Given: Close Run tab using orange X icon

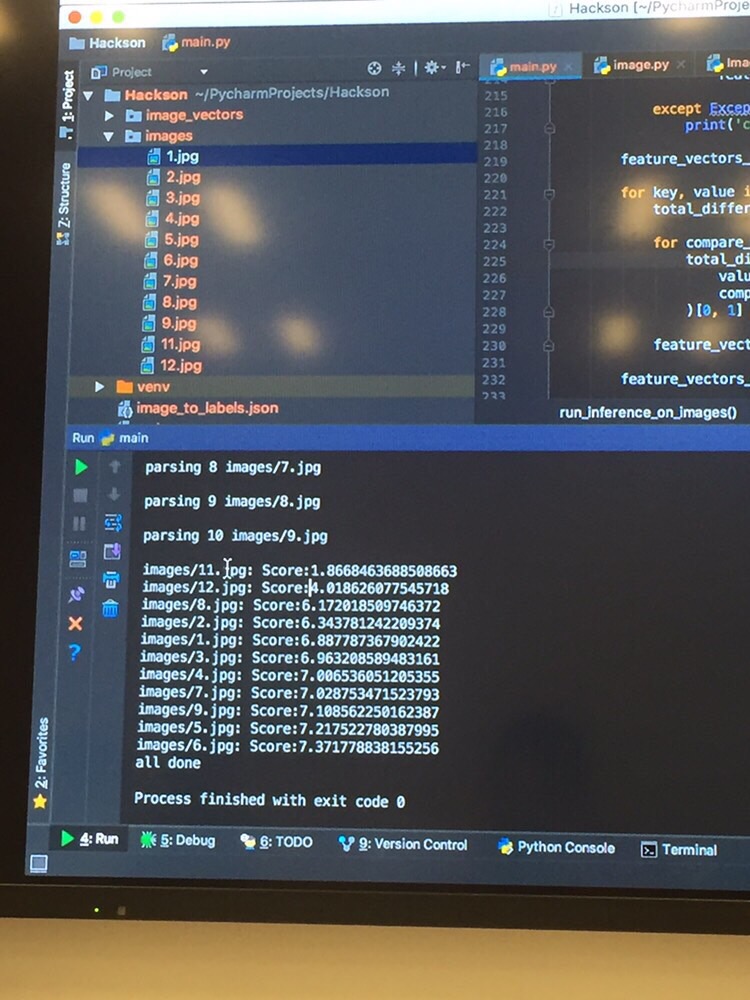Looking at the screenshot, I should [75, 623].
